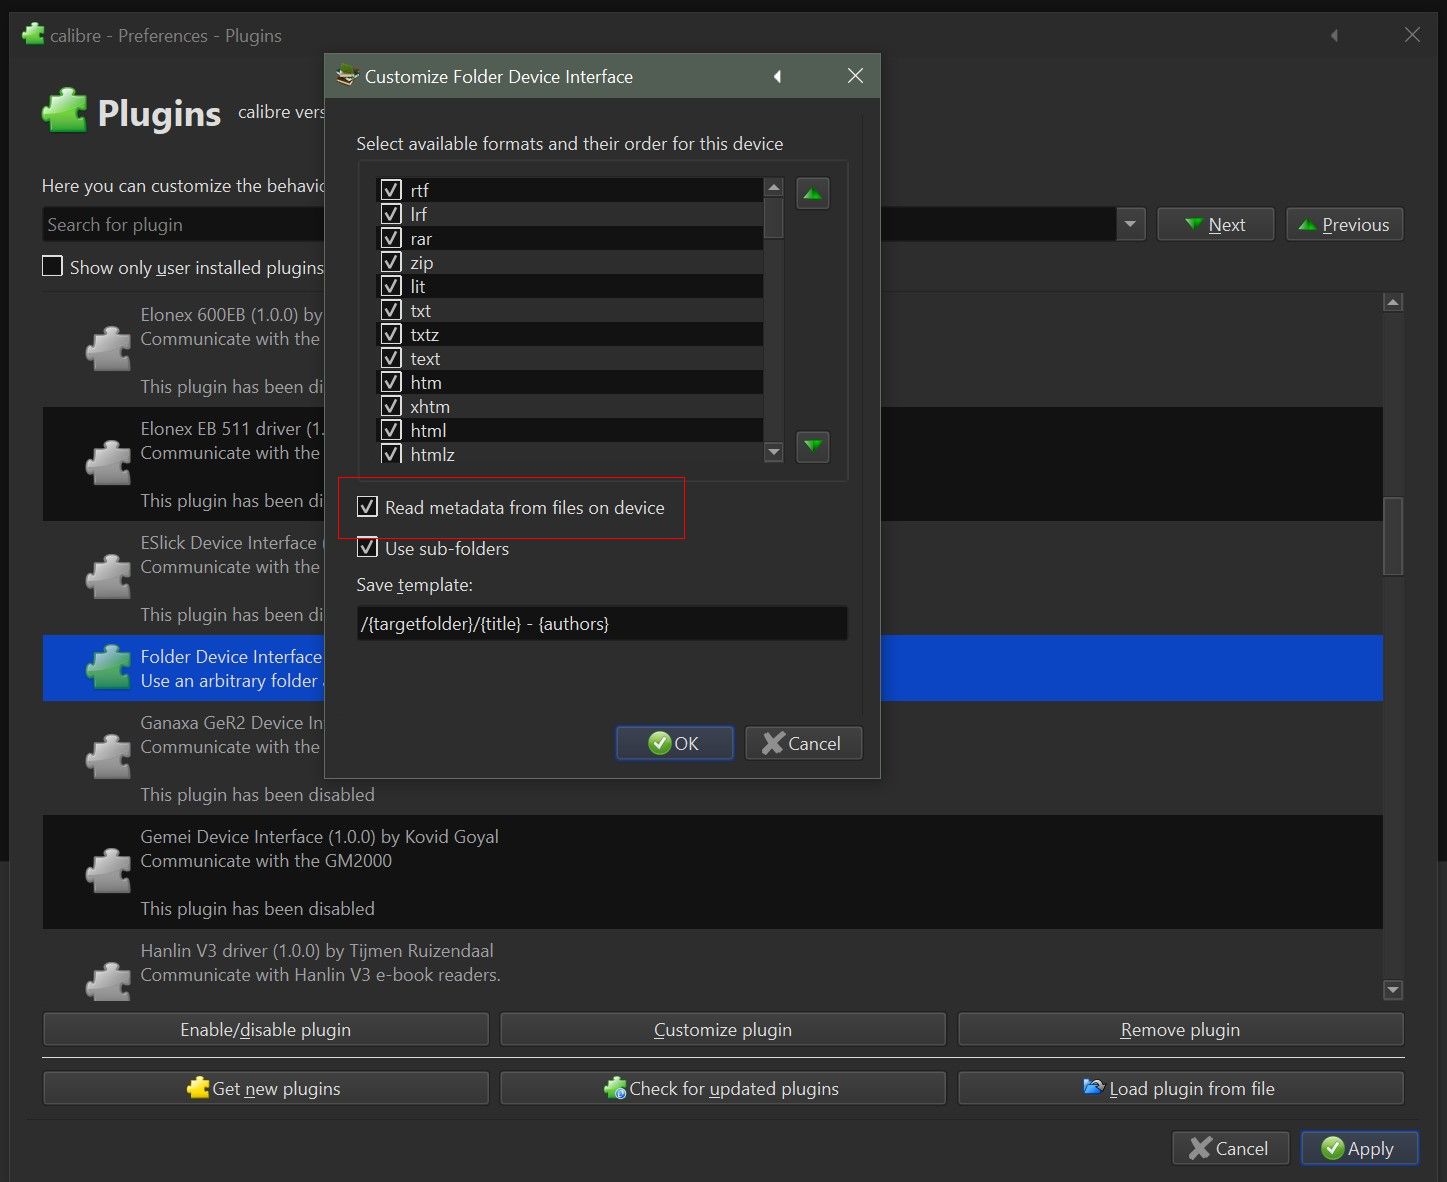Viewport: 1447px width, 1182px height.
Task: Click the ESlick Device Interface puzzle icon
Action: coord(108,578)
